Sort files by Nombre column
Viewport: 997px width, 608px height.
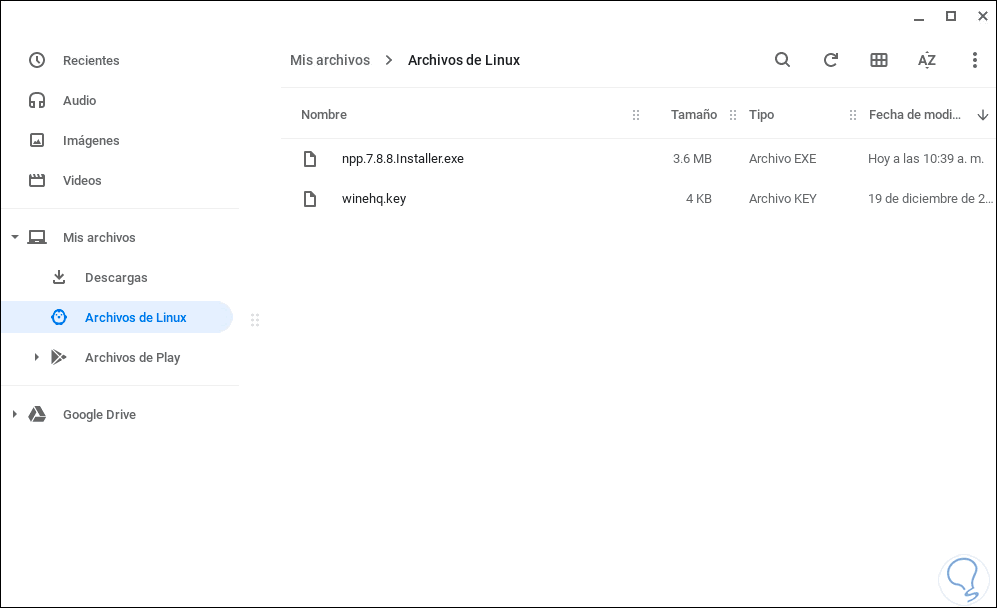pyautogui.click(x=324, y=115)
